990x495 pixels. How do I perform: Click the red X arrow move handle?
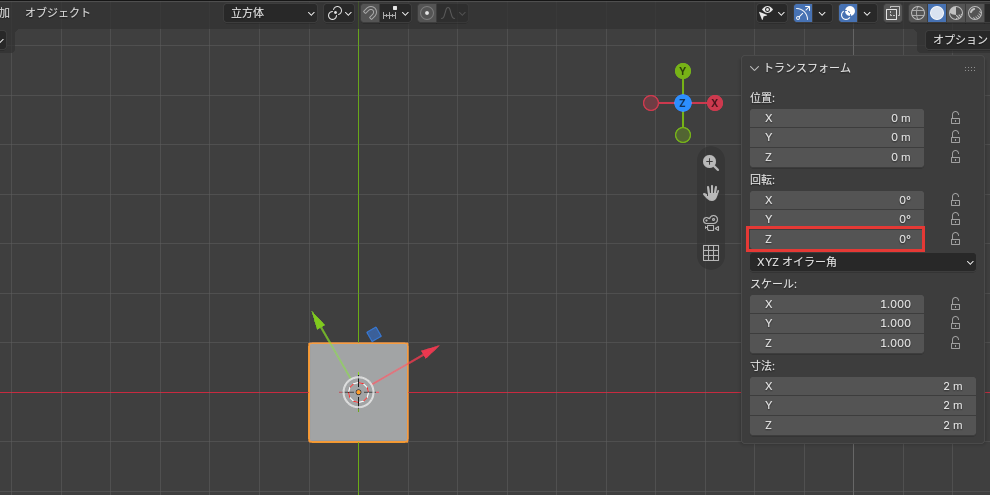coord(429,352)
